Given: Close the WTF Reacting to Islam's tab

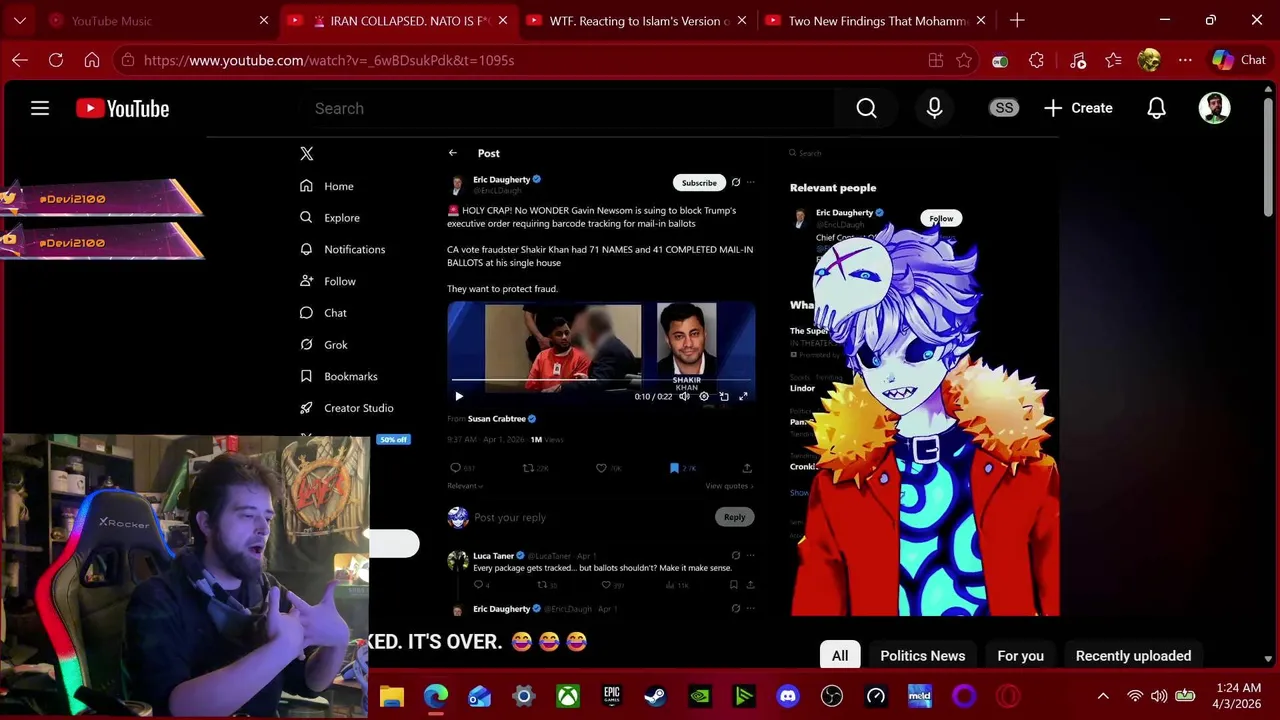Looking at the screenshot, I should coord(742,20).
